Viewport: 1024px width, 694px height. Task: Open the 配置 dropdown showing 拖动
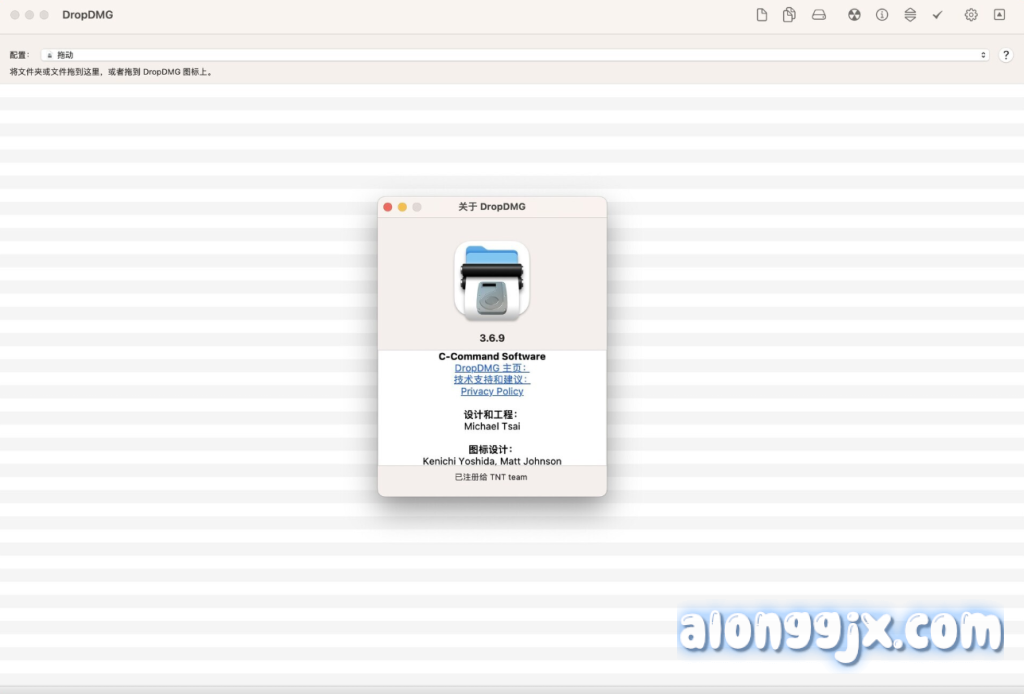[x=514, y=55]
